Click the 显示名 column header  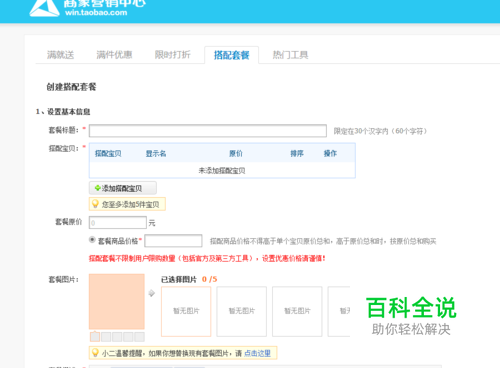(x=156, y=154)
